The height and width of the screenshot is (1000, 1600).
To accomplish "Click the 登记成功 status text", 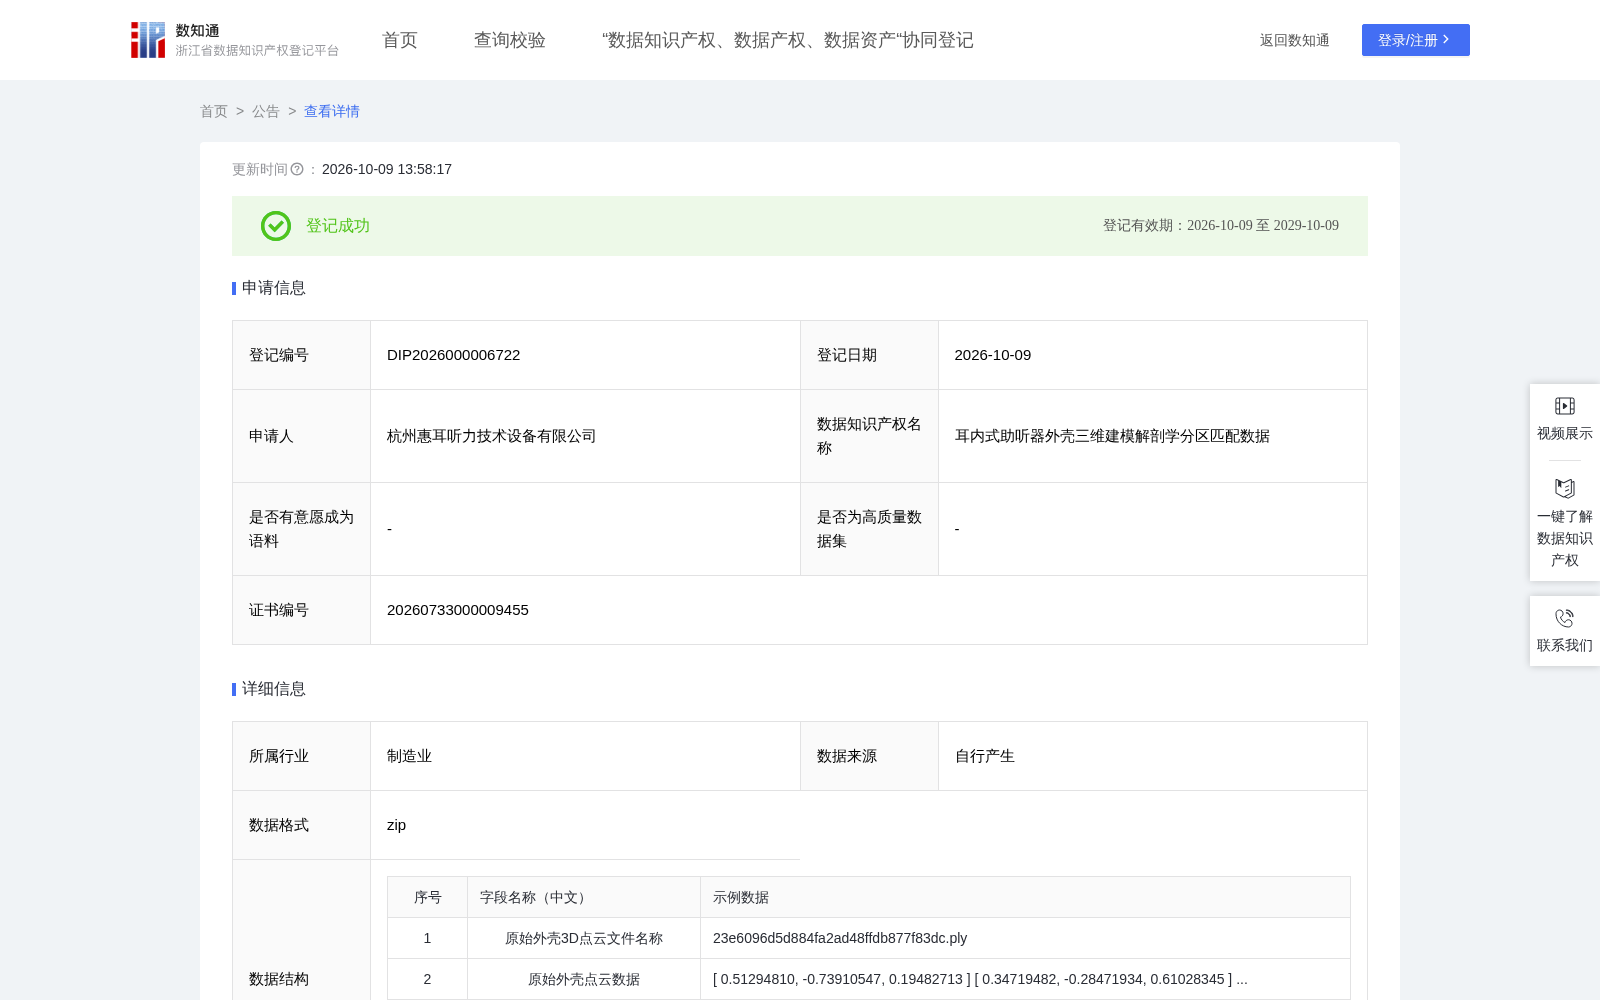I will (x=338, y=226).
